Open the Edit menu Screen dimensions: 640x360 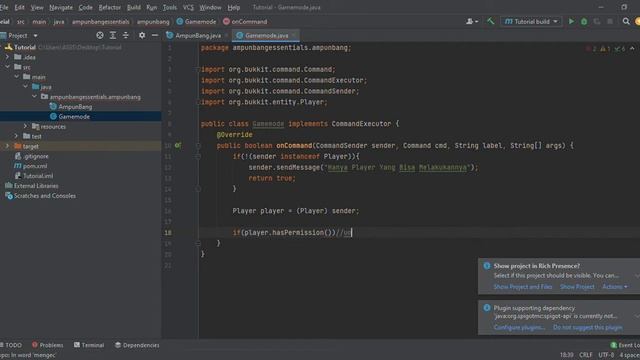click(x=19, y=7)
